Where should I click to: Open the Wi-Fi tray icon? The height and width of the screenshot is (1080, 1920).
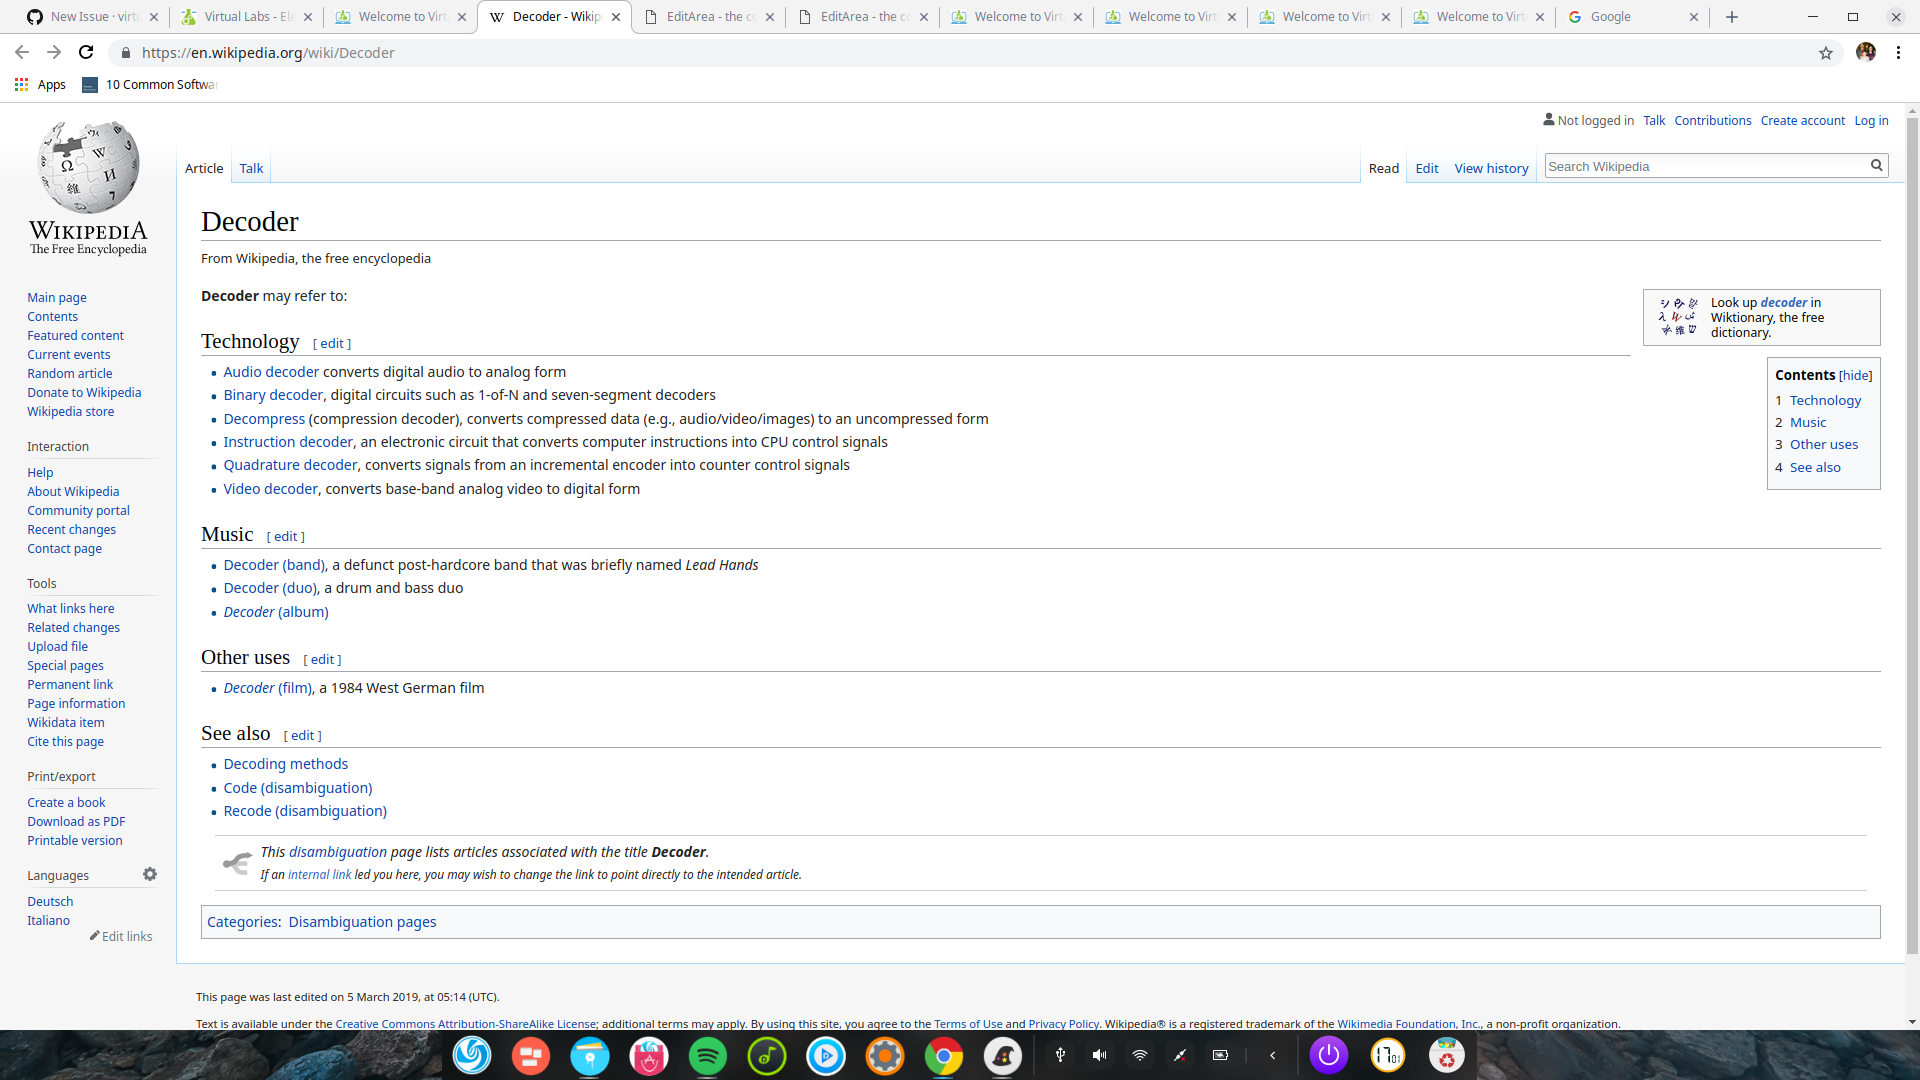[1139, 1055]
